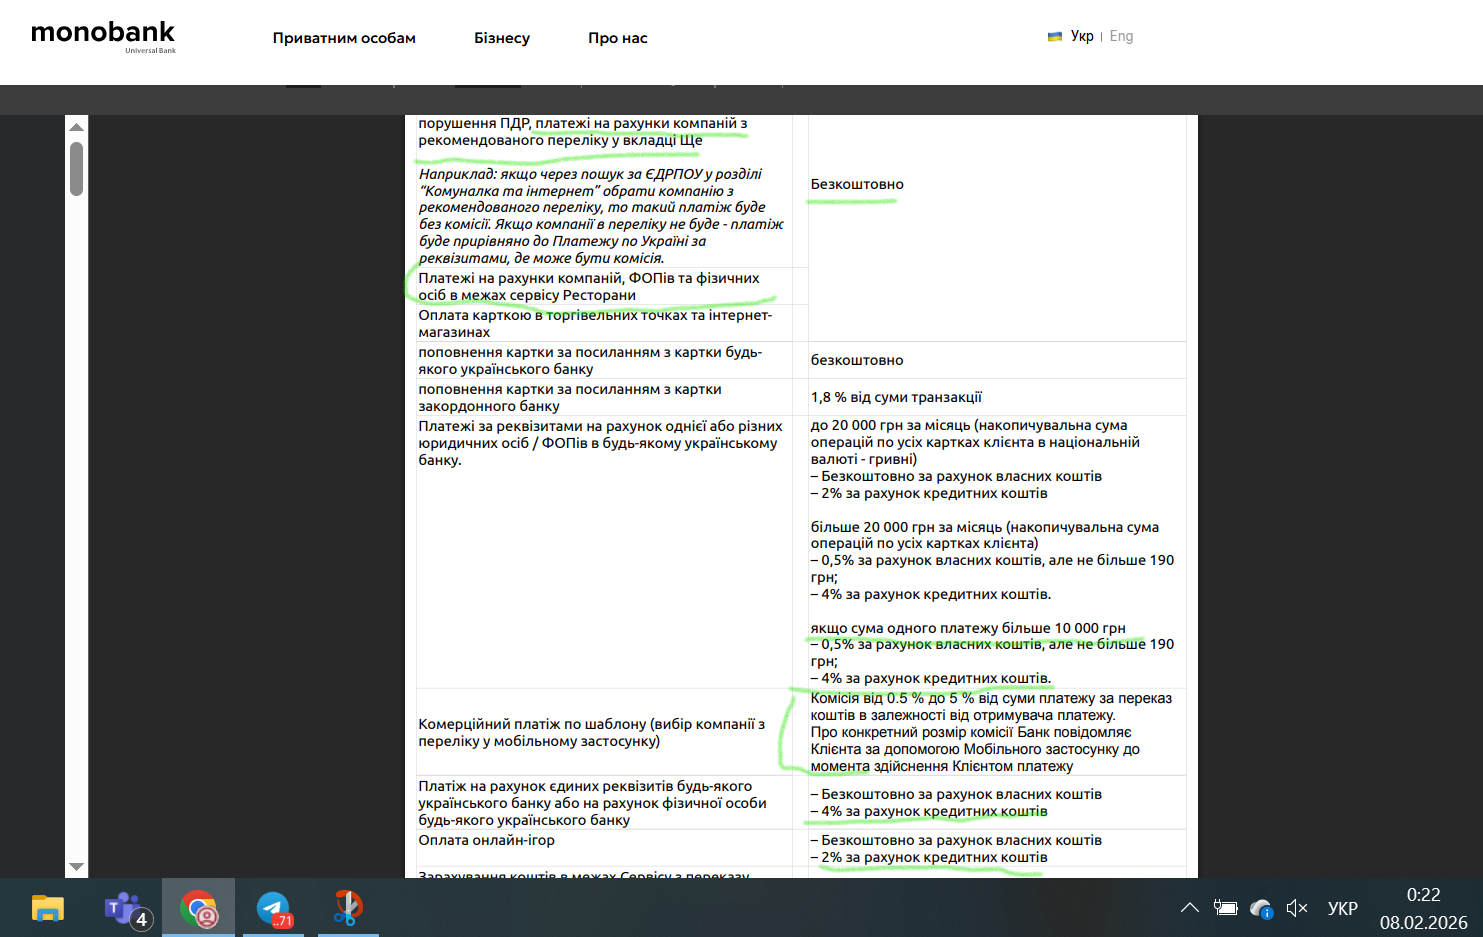Open the Бізнесу menu

[502, 38]
